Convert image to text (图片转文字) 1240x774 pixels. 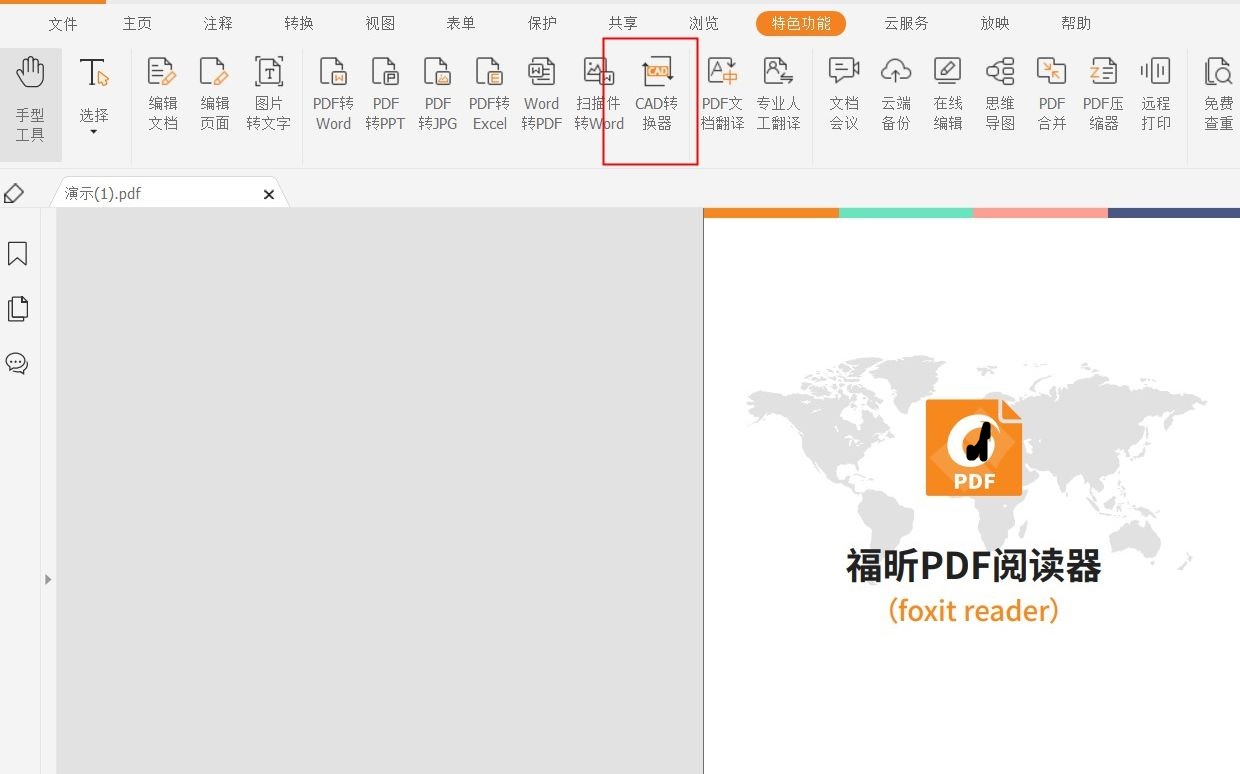(268, 95)
